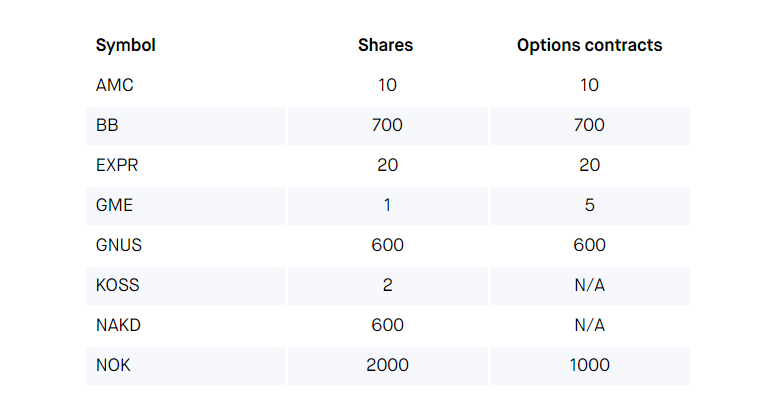Click the AMC options contracts value 10

[589, 85]
